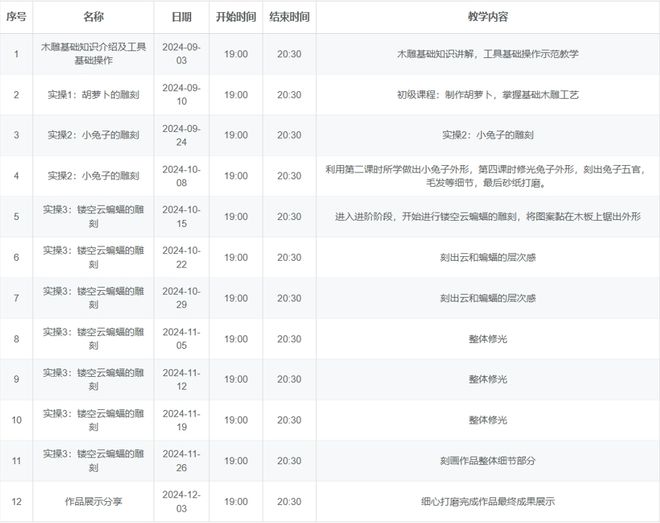660x523 pixels.
Task: Click the date 2024-09-24
Action: [x=181, y=135]
